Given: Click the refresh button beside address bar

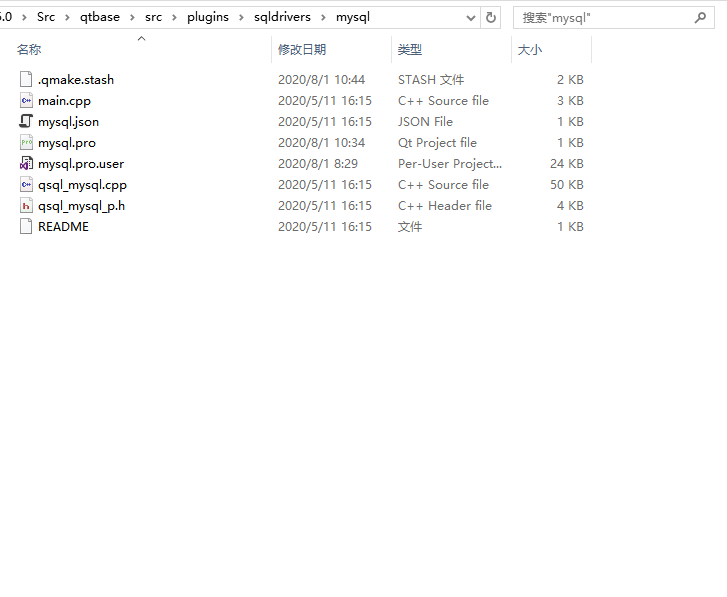Looking at the screenshot, I should [x=491, y=18].
